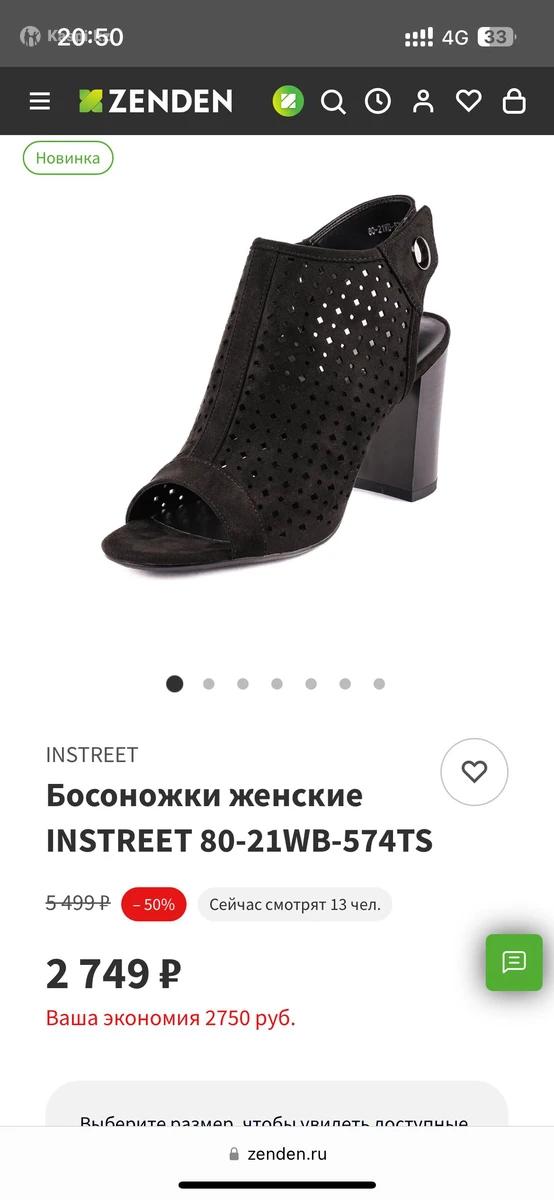
Task: Open favorites heart in header
Action: coord(468,101)
